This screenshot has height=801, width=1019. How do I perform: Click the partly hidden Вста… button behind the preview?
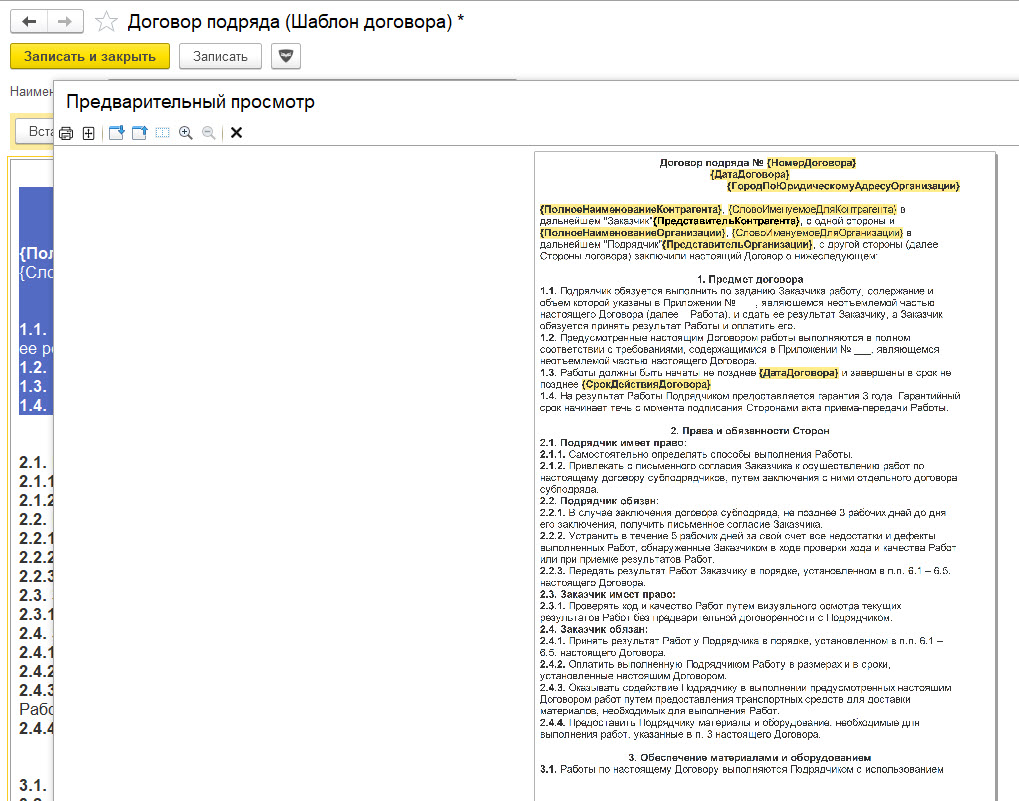pyautogui.click(x=34, y=131)
